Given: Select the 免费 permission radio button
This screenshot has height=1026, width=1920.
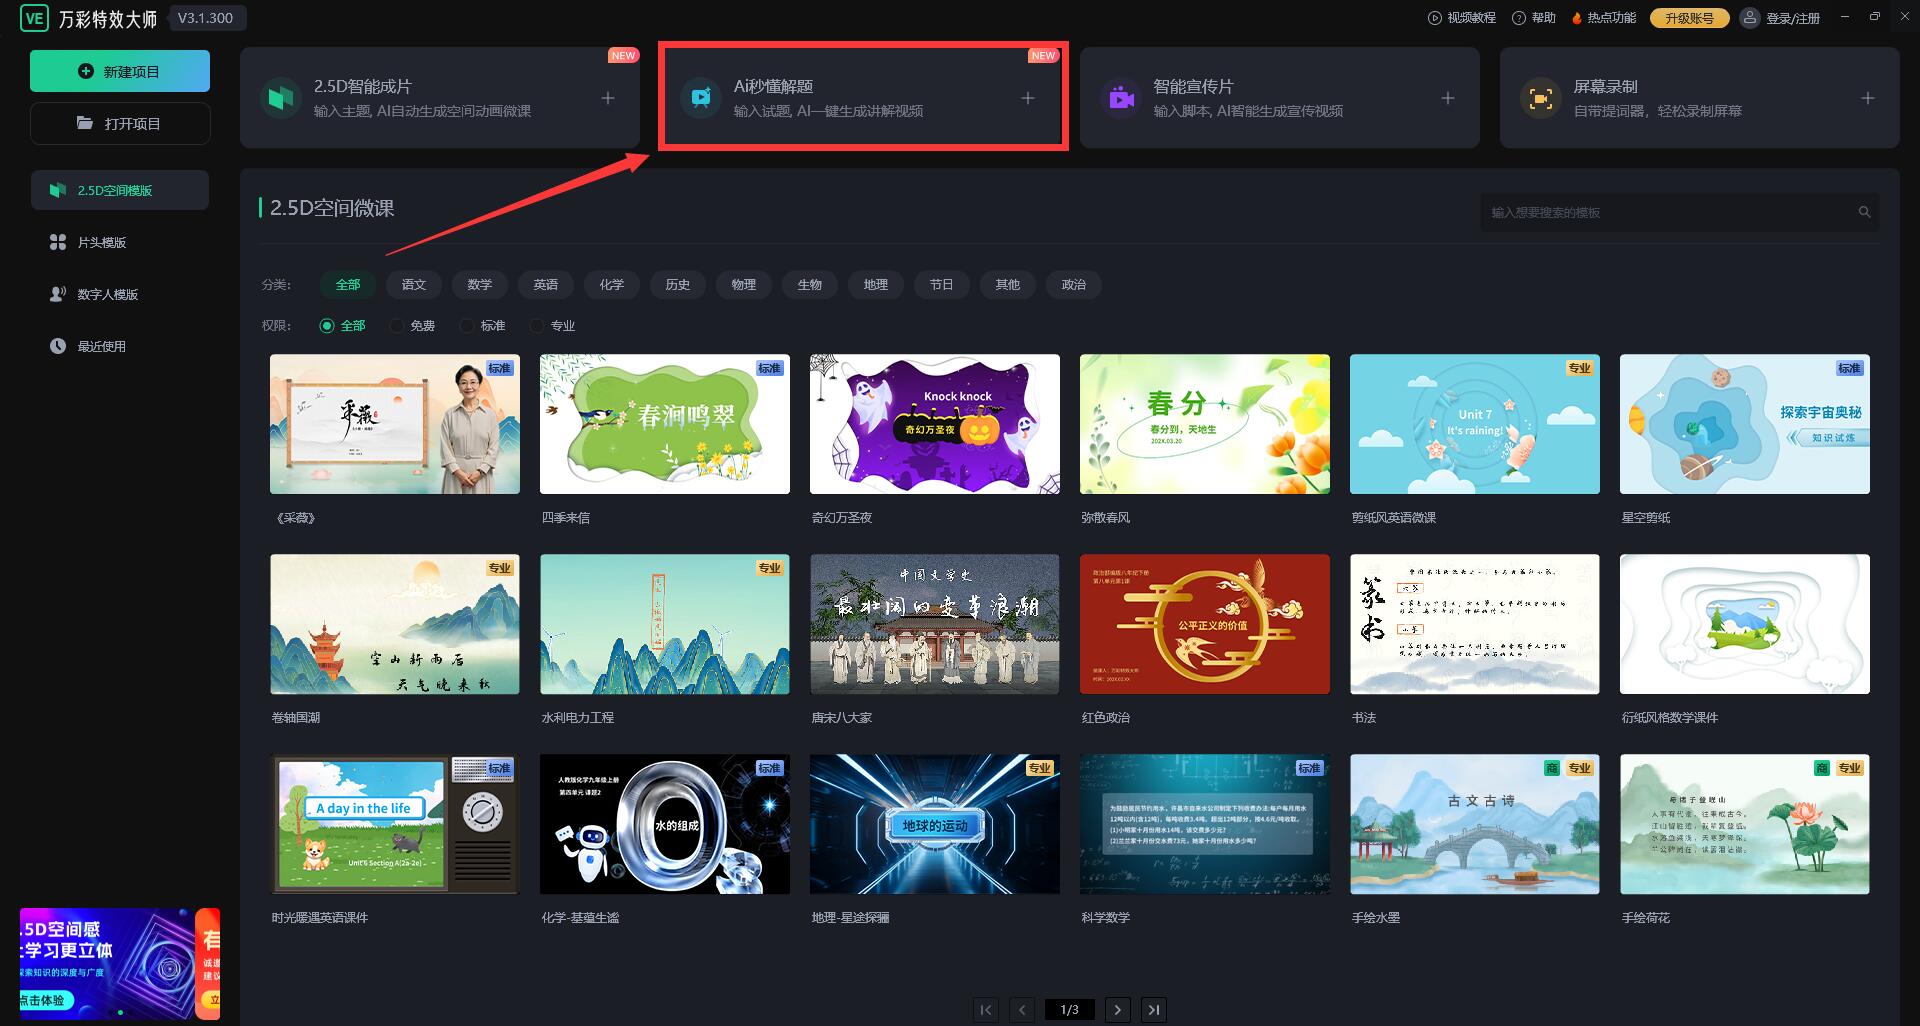Looking at the screenshot, I should click(x=397, y=326).
